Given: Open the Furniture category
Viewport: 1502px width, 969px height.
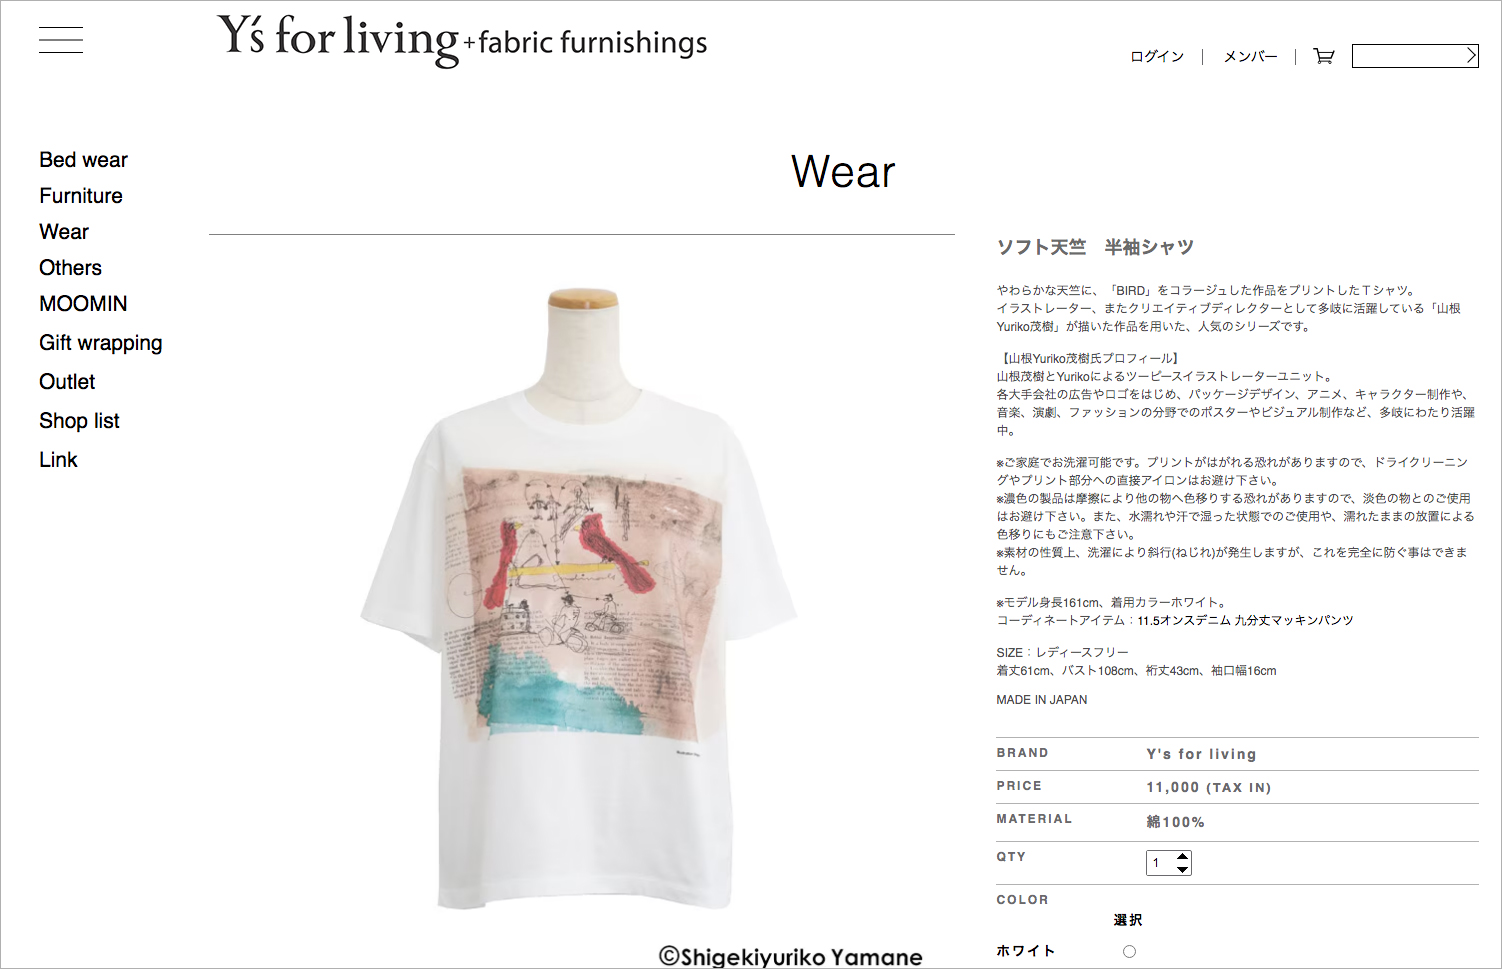Looking at the screenshot, I should point(81,196).
